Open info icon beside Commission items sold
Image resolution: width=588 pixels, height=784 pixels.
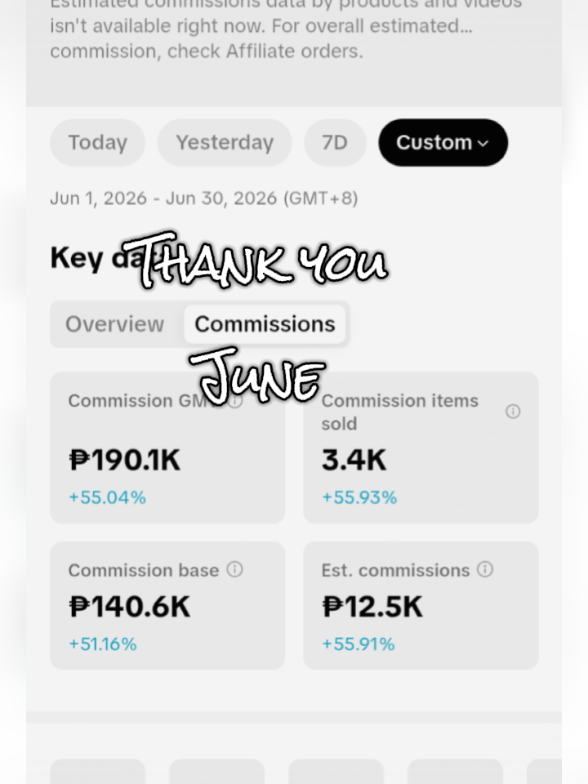click(513, 412)
